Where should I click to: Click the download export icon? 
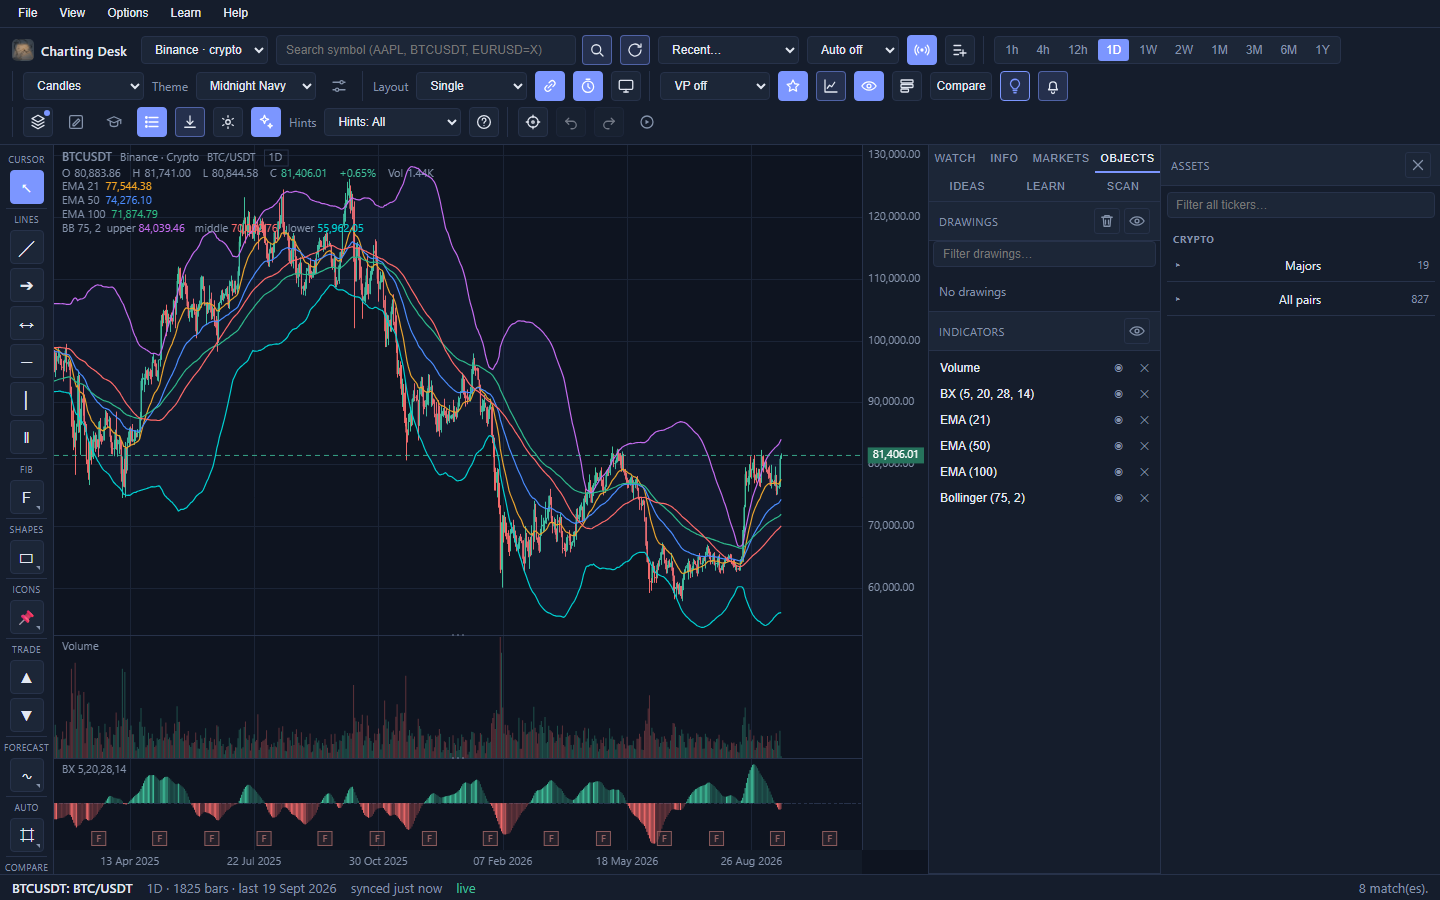pos(190,122)
